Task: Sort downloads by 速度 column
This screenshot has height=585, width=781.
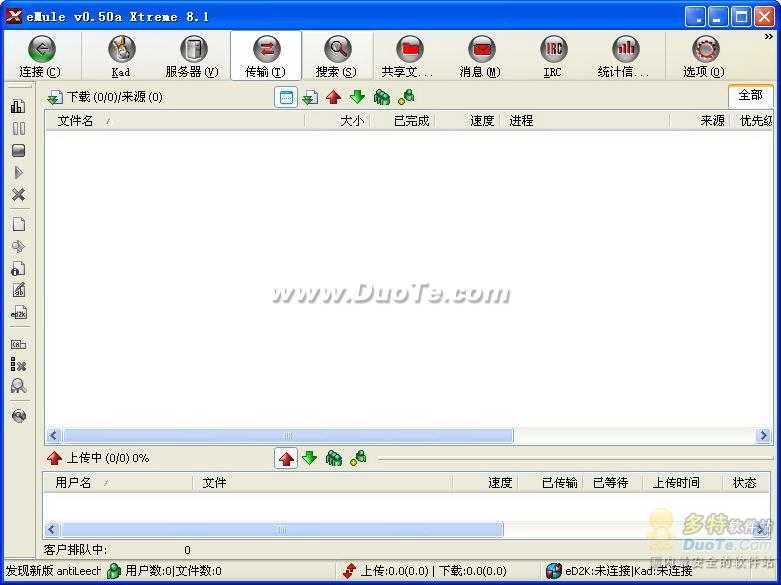Action: click(467, 121)
